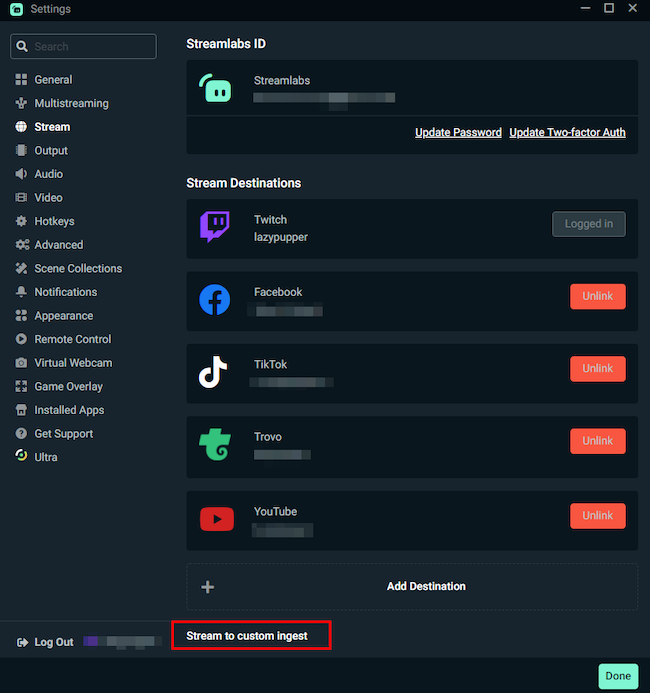650x693 pixels.
Task: Click the General grid icon in sidebar
Action: 21,80
